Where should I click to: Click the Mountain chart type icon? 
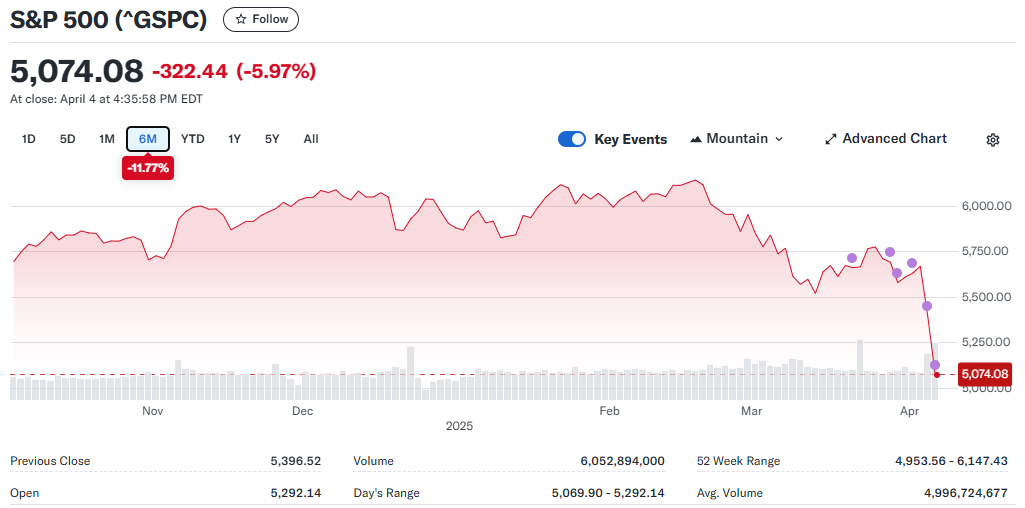pos(696,139)
